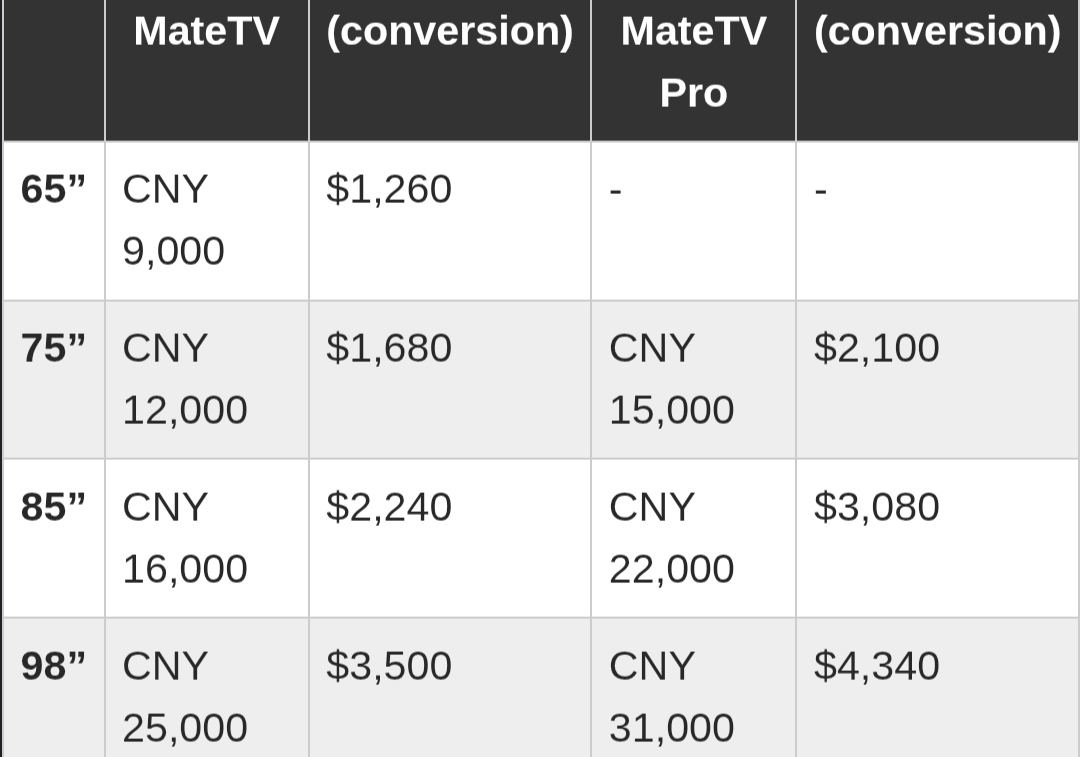This screenshot has height=757, width=1080.
Task: Click the $1,680 conversion value
Action: (x=388, y=348)
